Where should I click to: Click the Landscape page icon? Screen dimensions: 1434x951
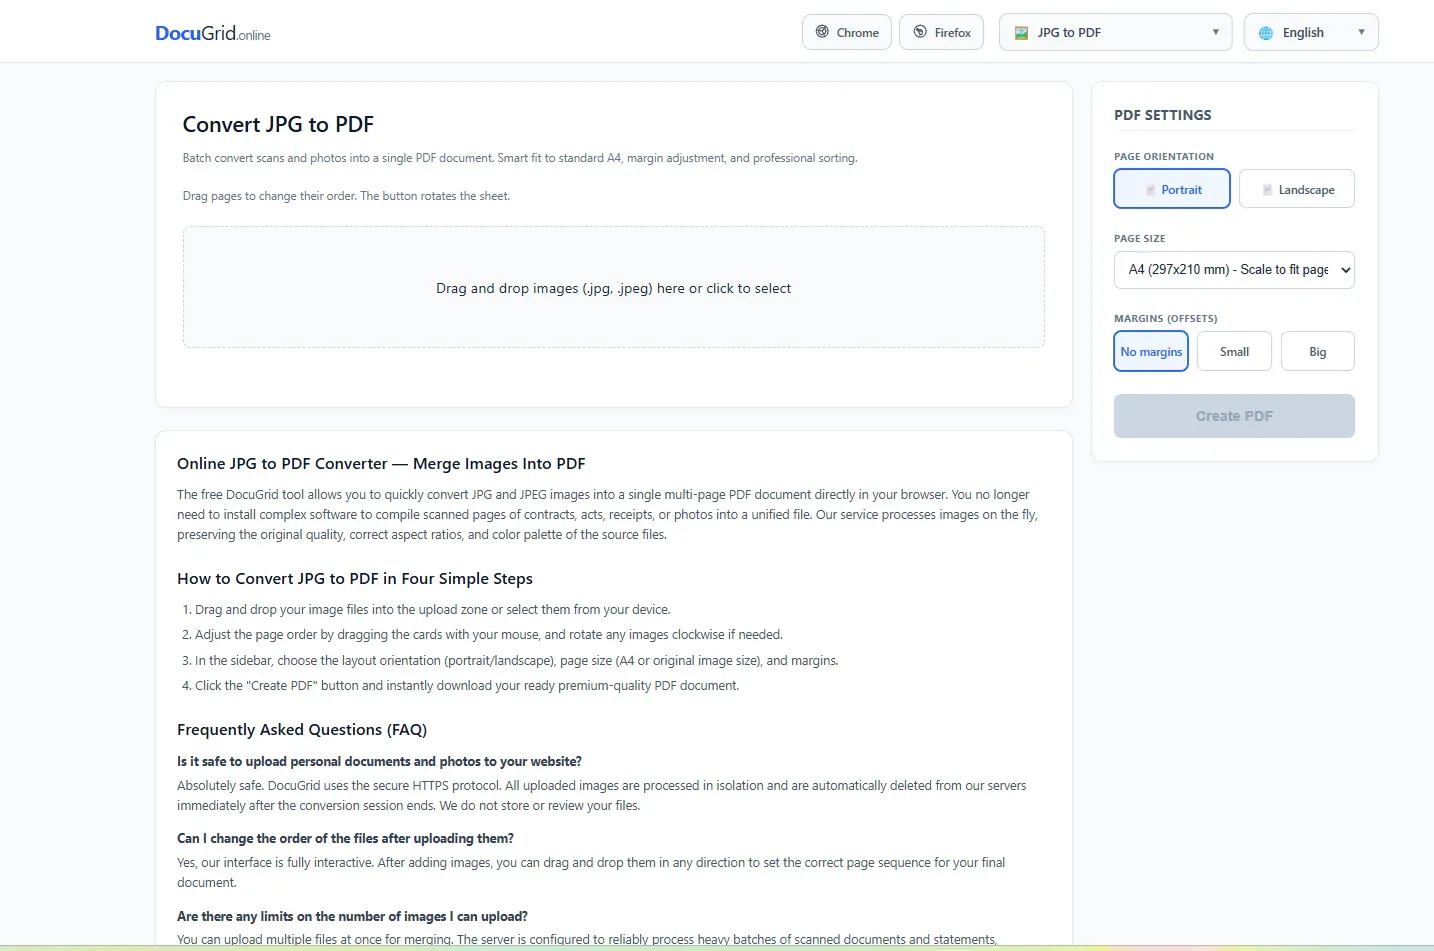pos(1268,190)
